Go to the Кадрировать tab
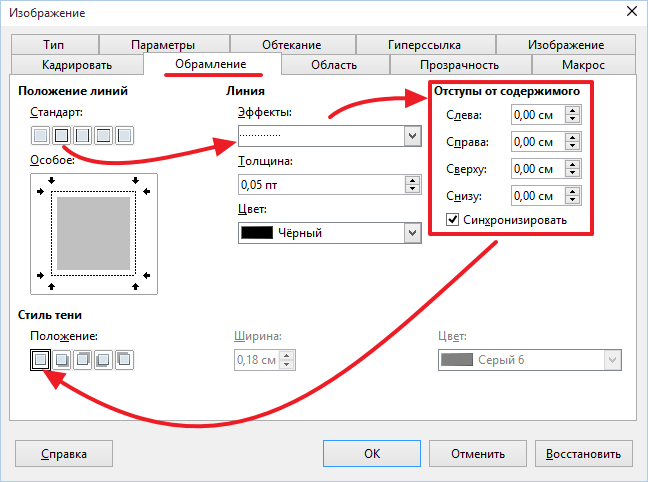The width and height of the screenshot is (648, 482). pyautogui.click(x=77, y=65)
